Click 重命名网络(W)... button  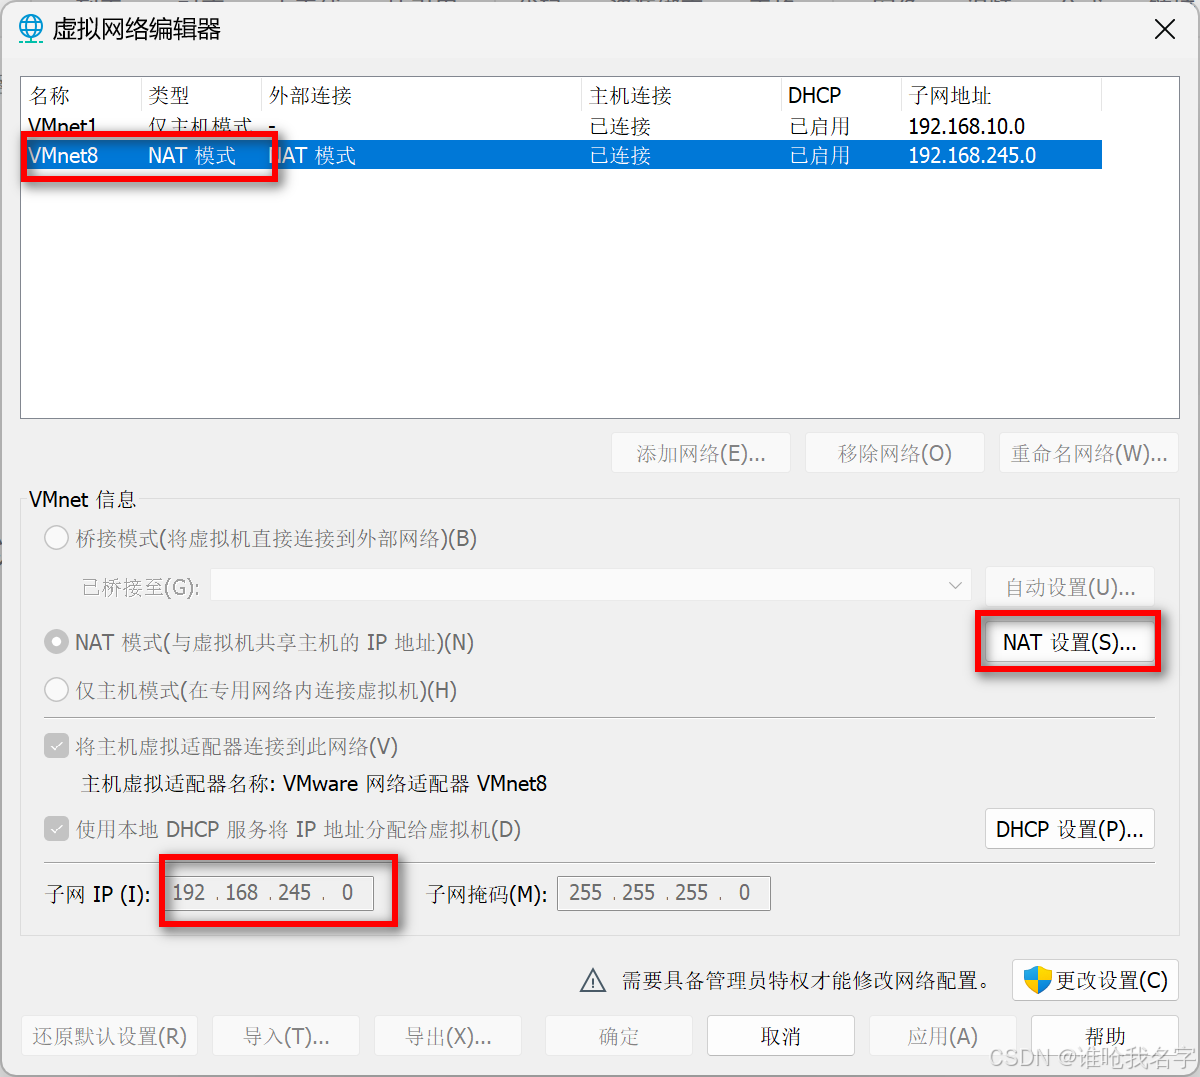pos(1088,453)
